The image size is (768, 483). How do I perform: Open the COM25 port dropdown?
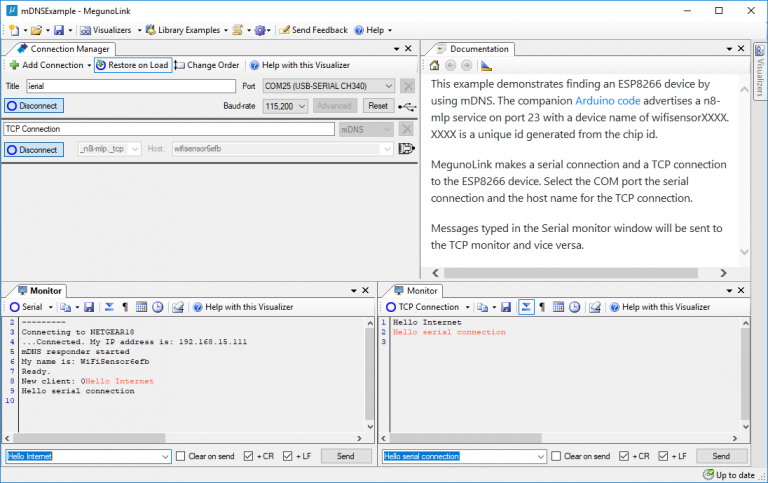[328, 86]
